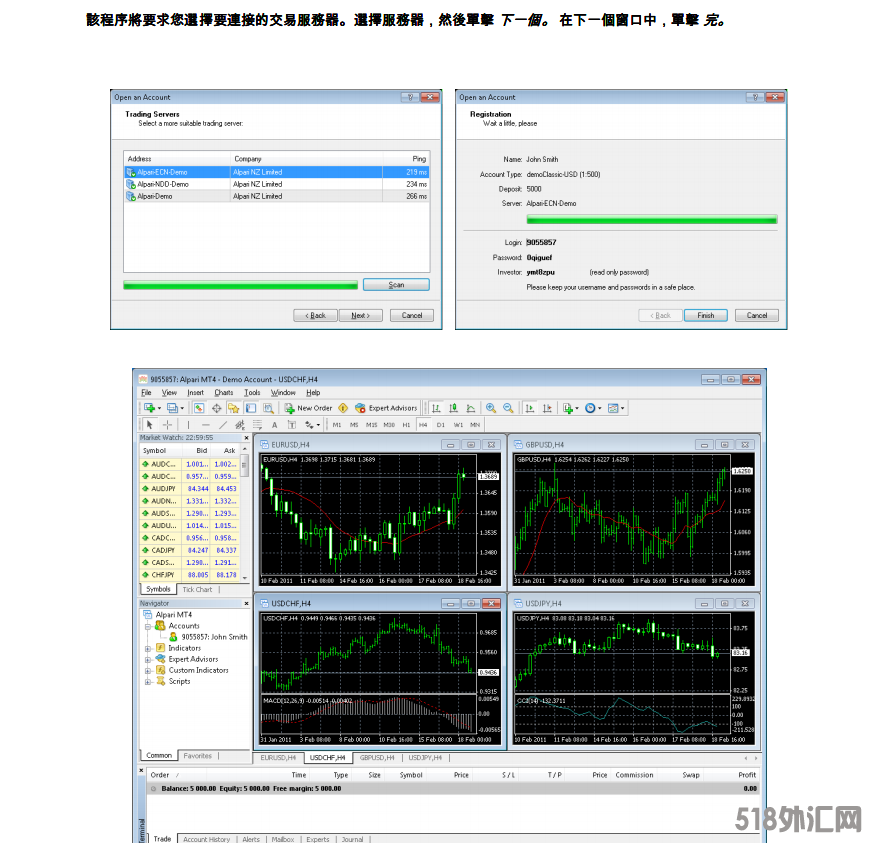Expand the Scripts node in Navigator

tap(148, 682)
